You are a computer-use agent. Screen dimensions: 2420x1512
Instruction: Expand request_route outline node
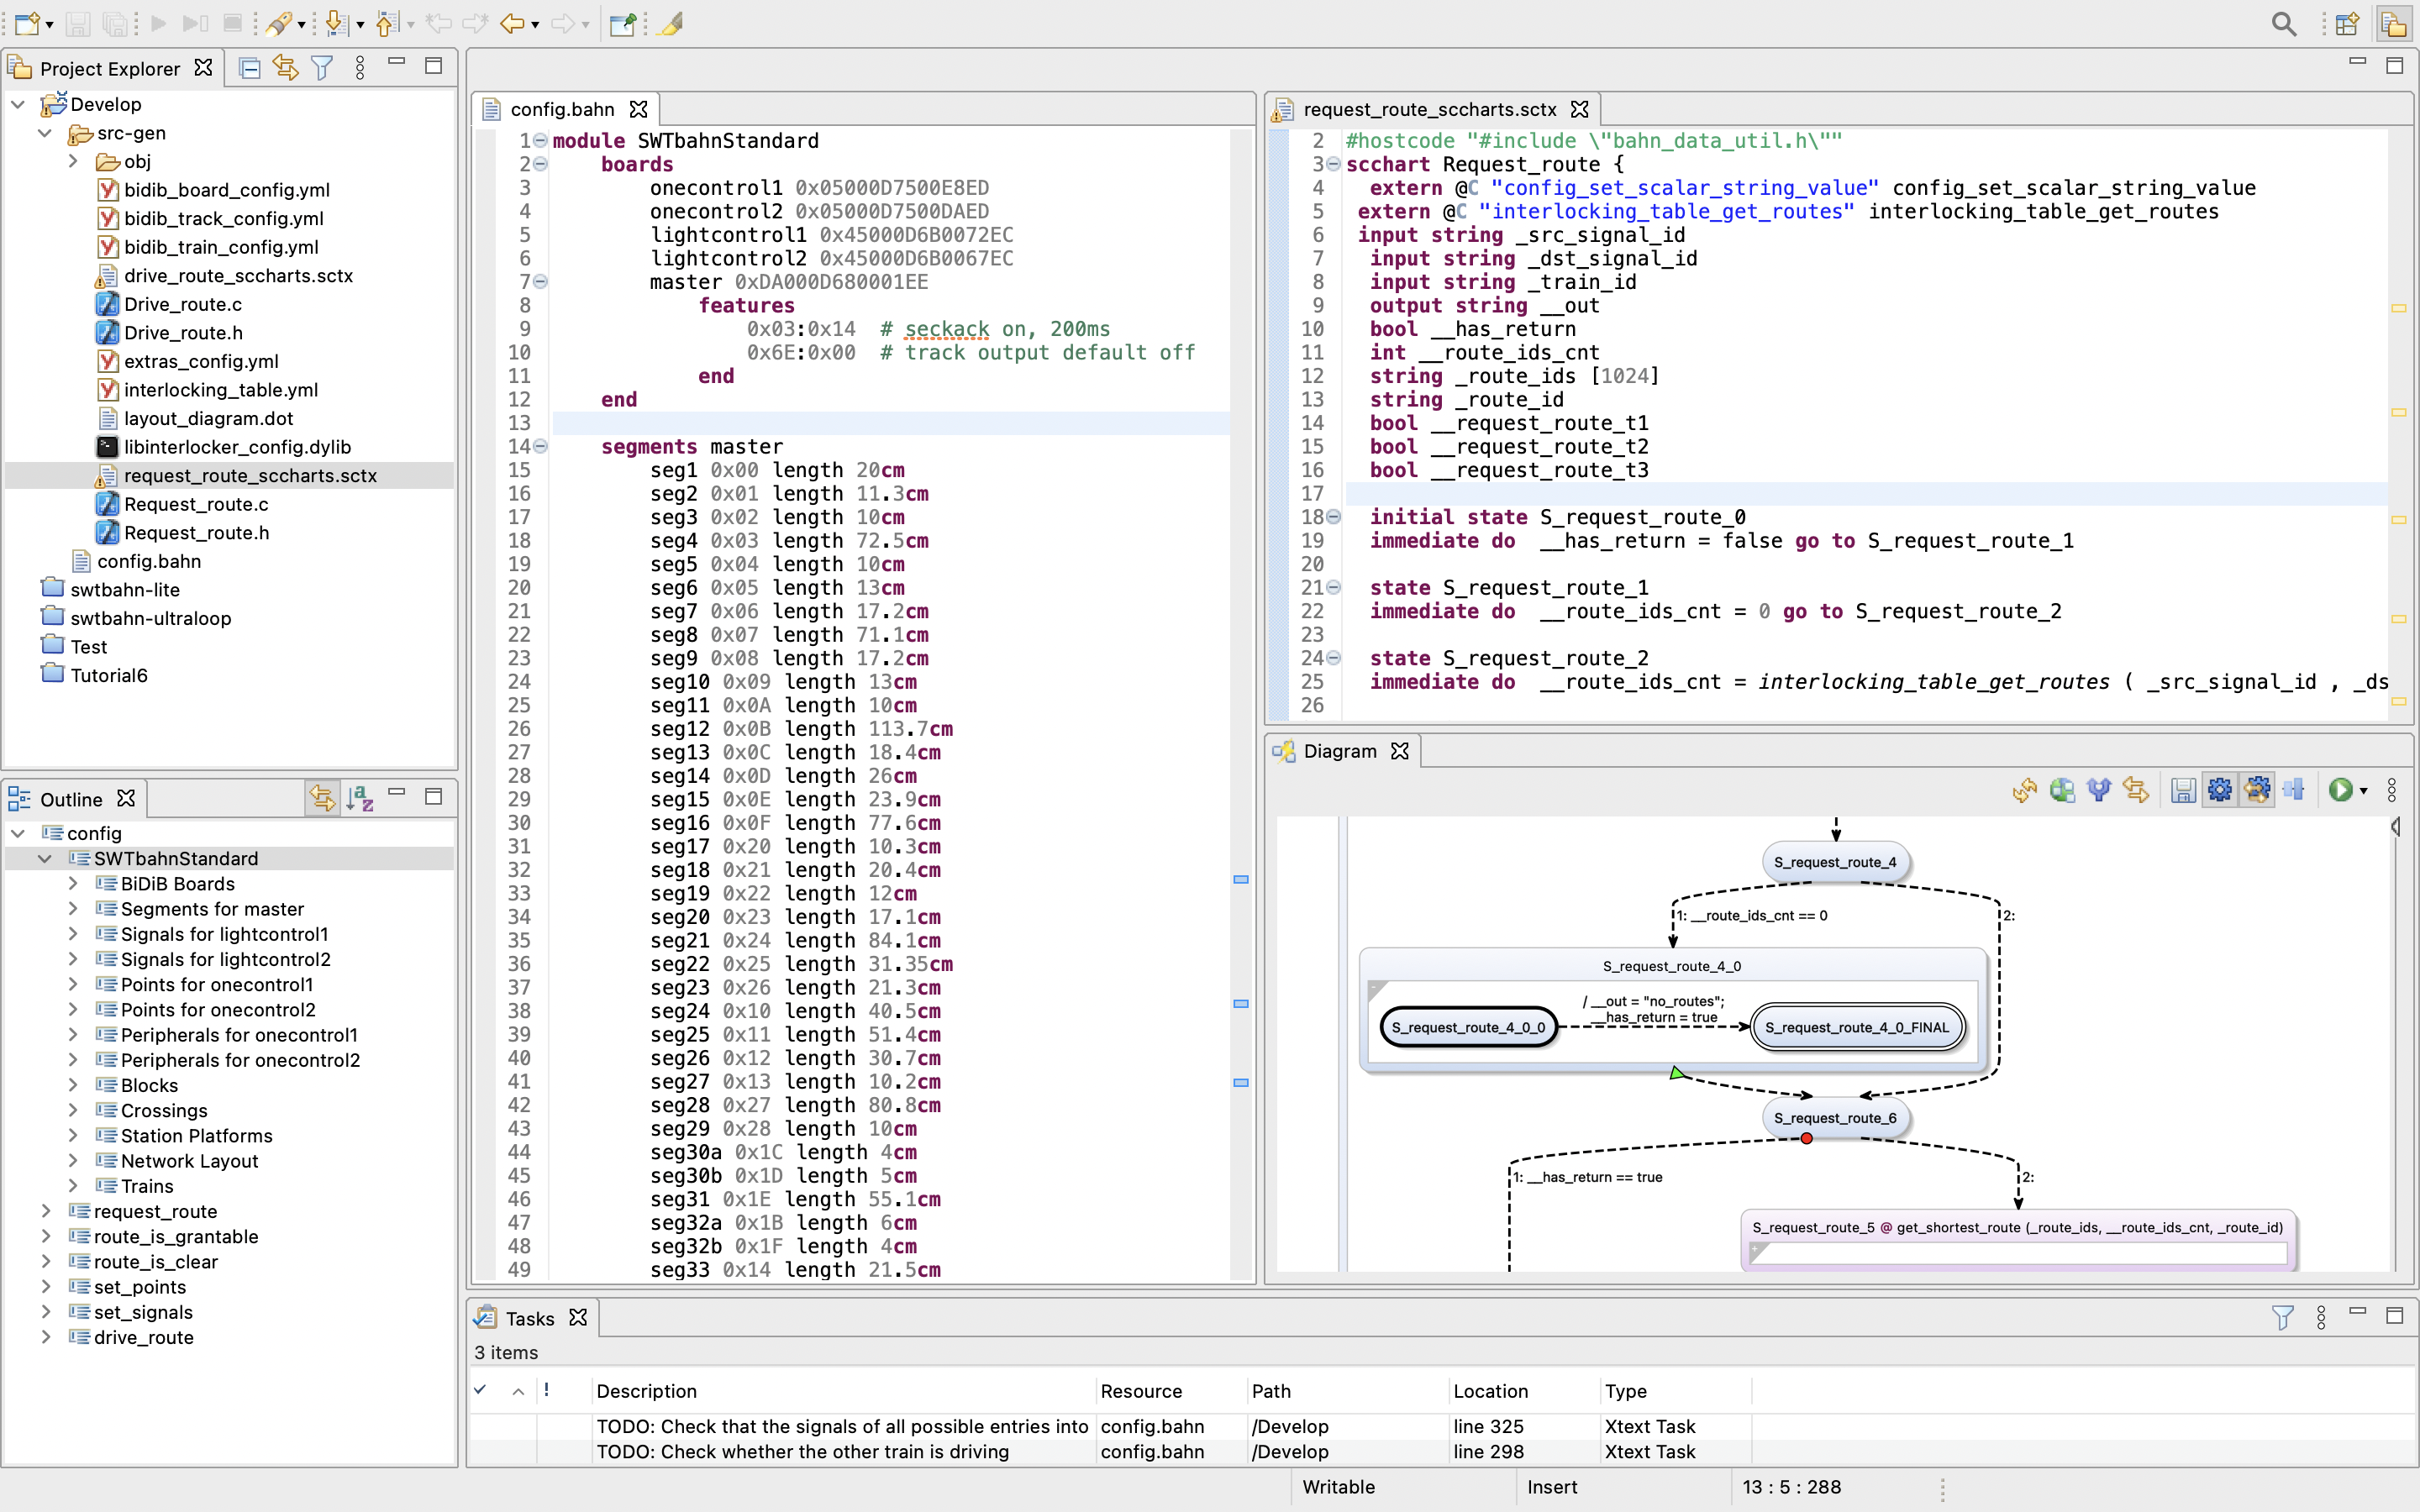tap(45, 1211)
